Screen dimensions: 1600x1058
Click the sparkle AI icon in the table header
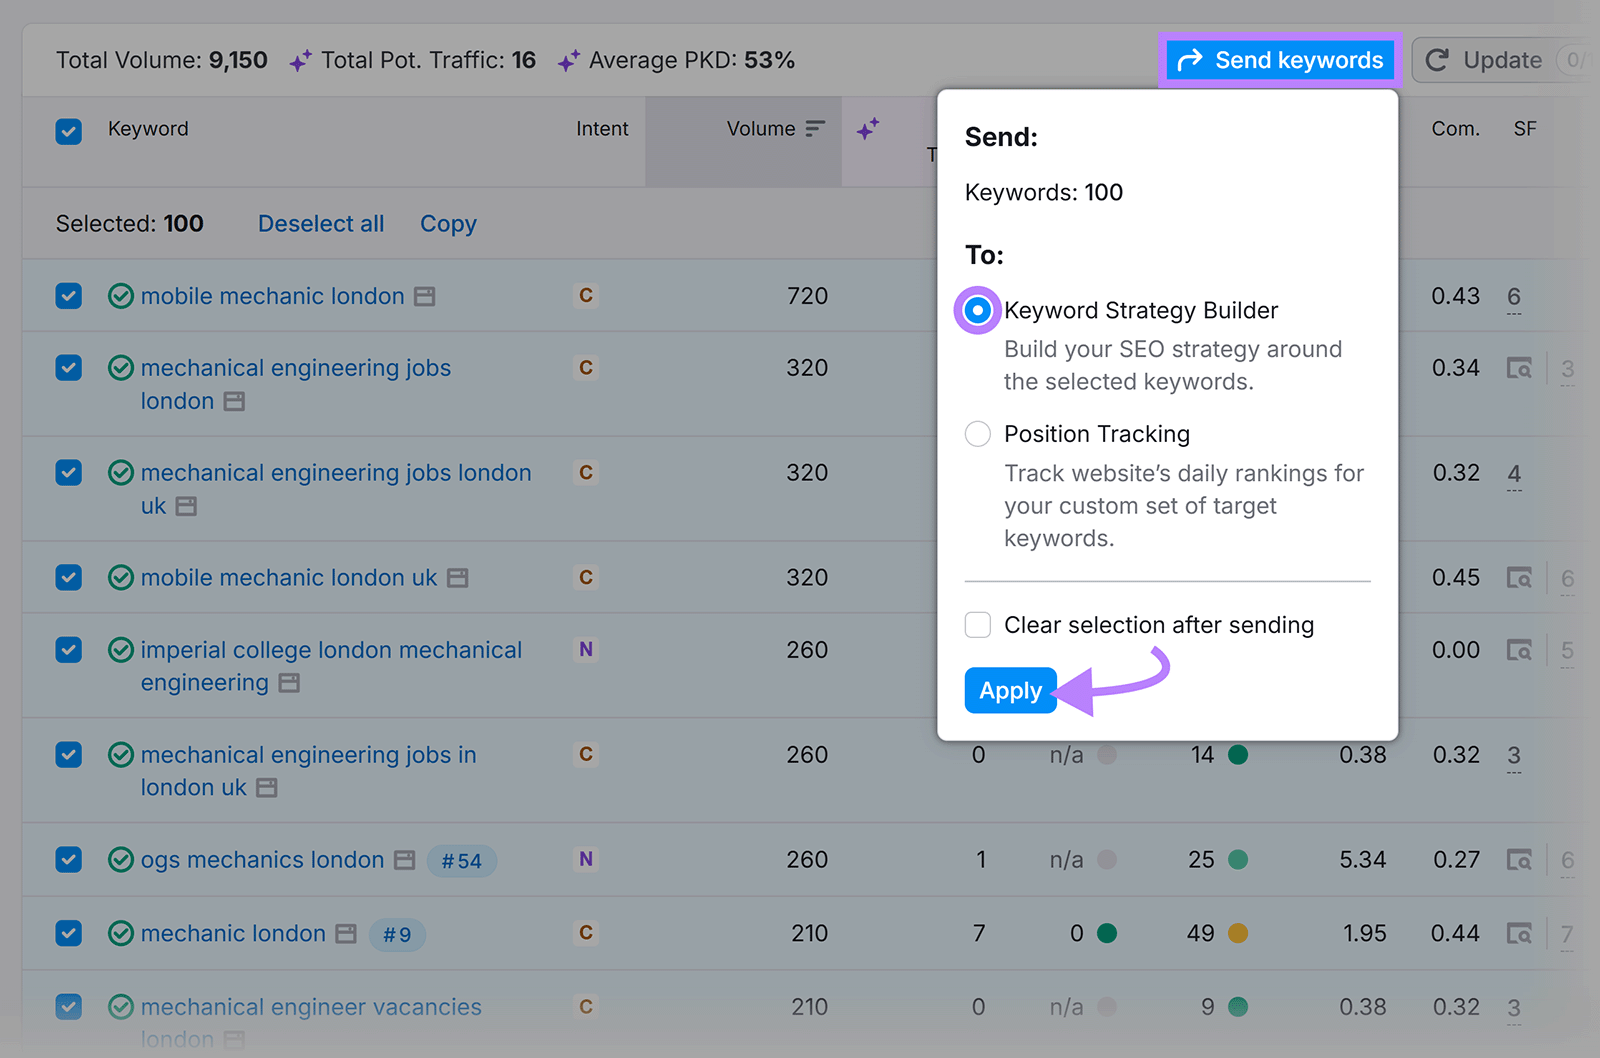coord(868,128)
